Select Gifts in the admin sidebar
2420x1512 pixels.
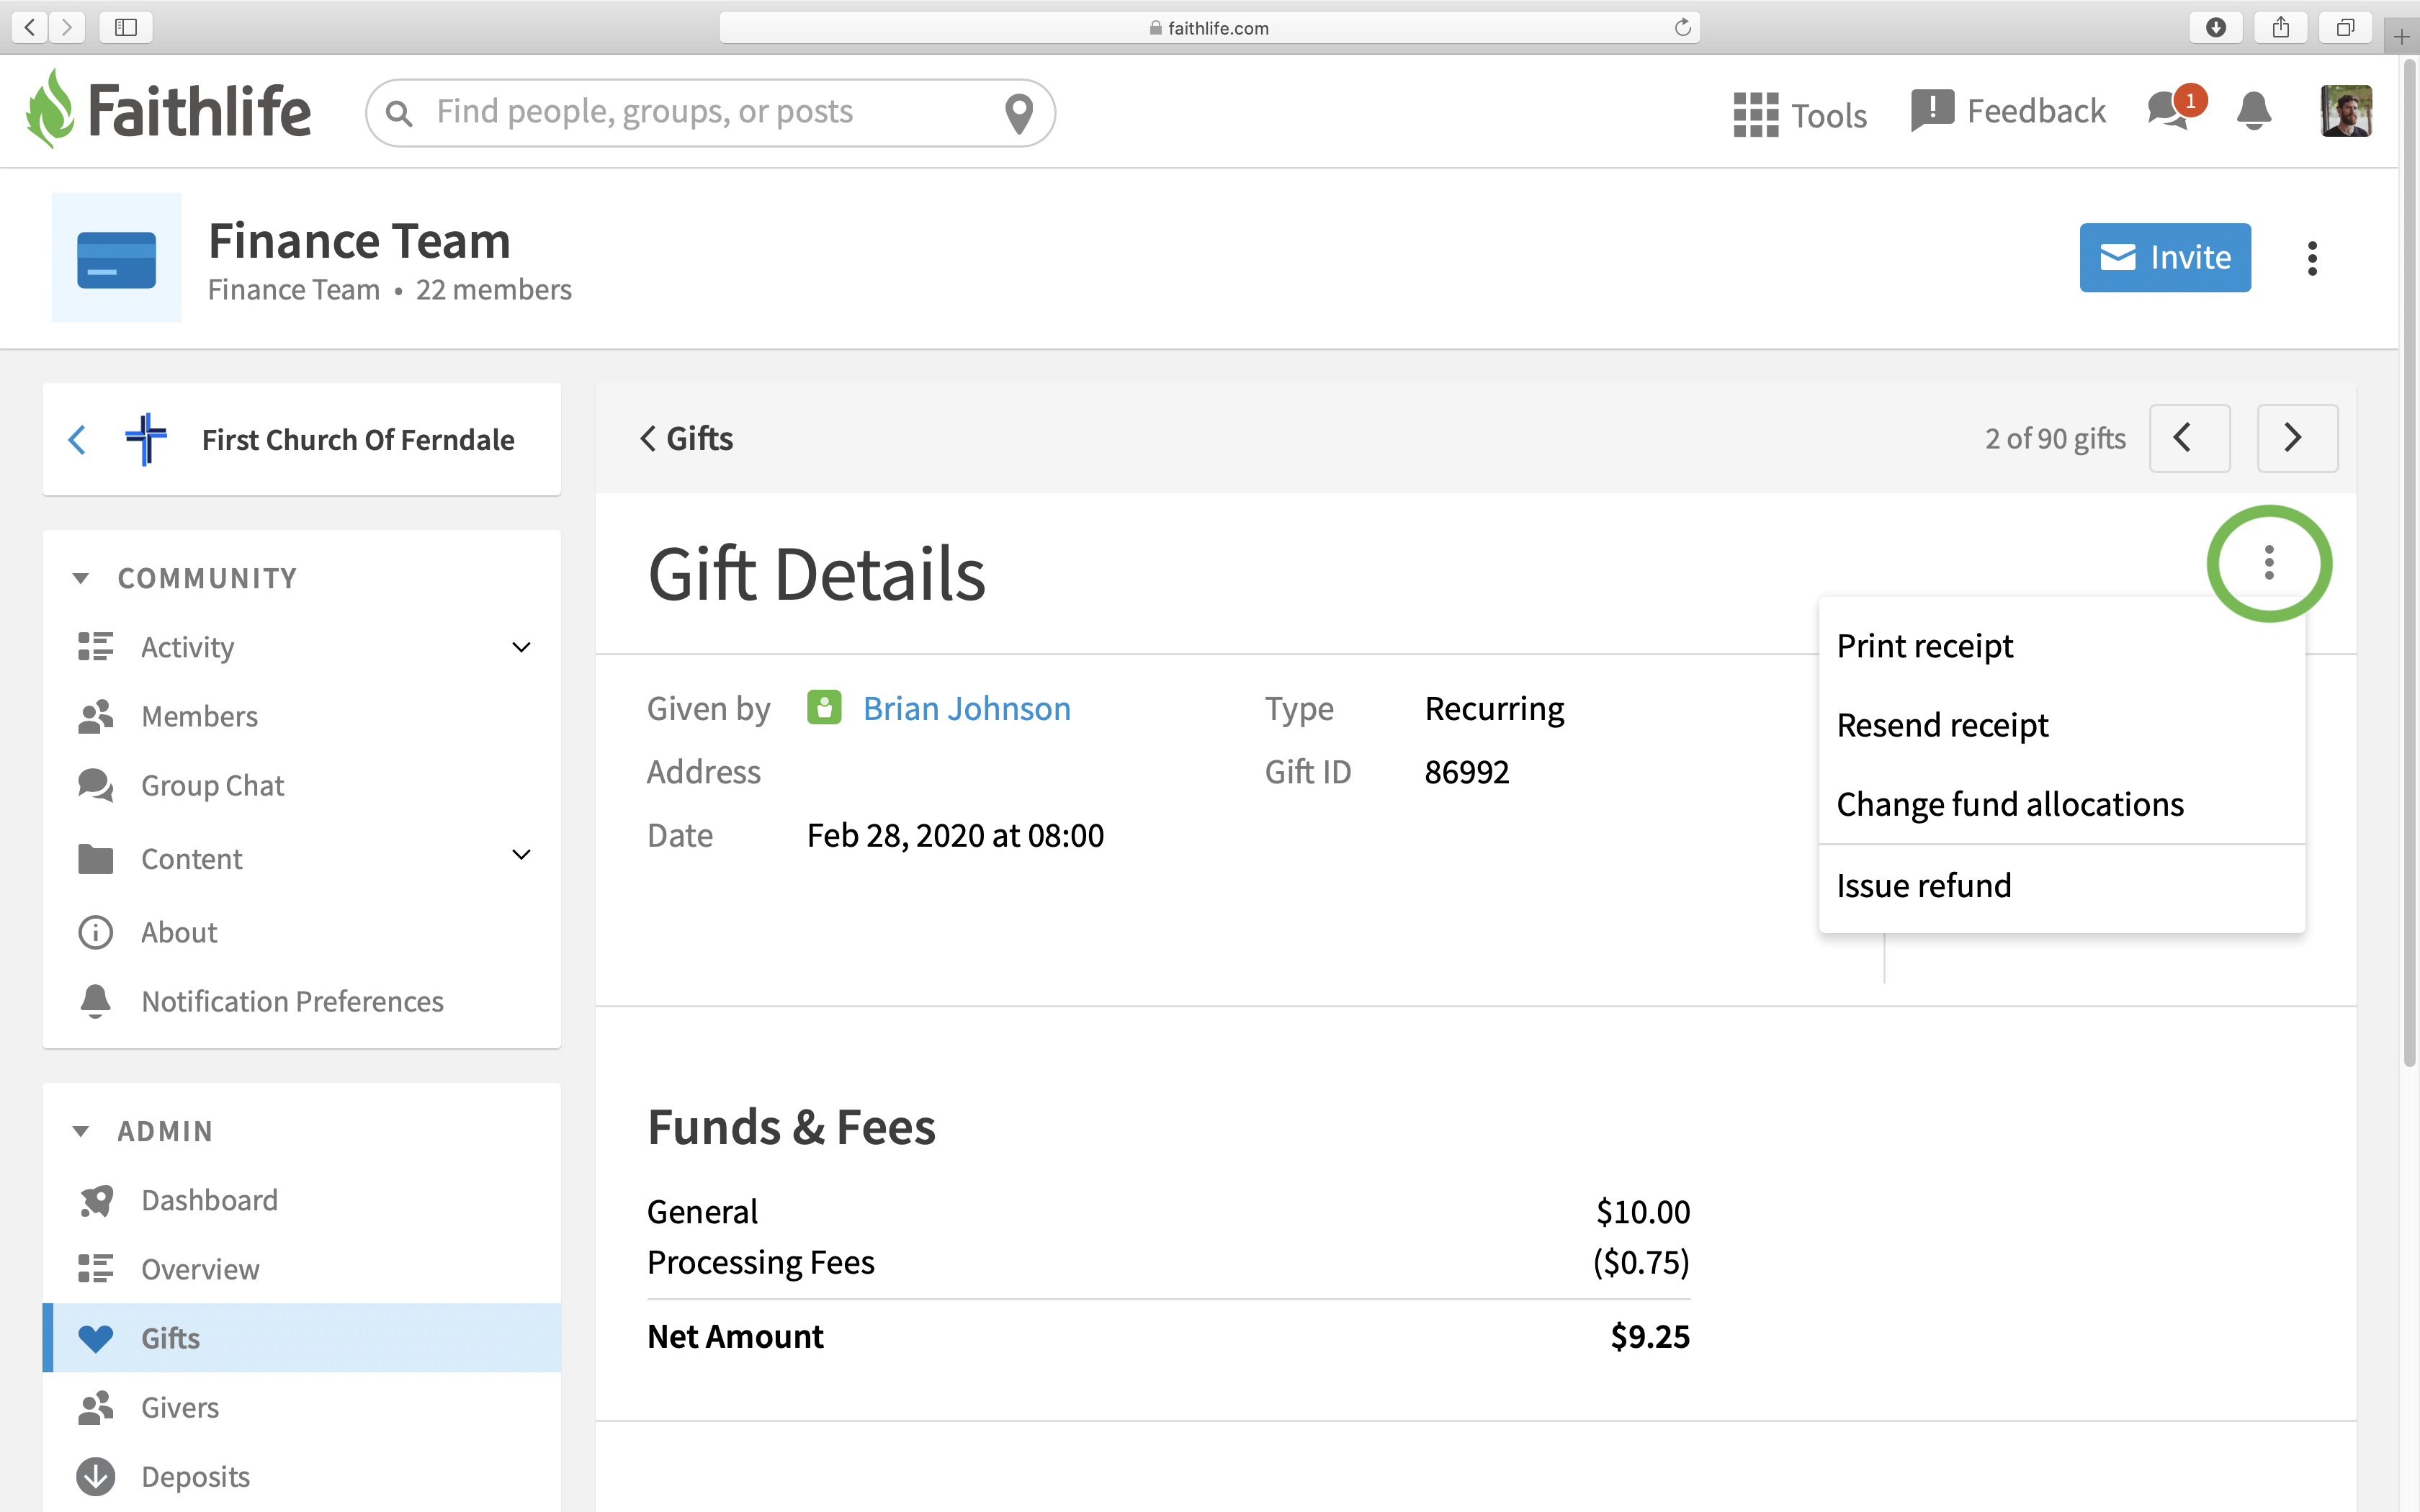pos(301,1337)
